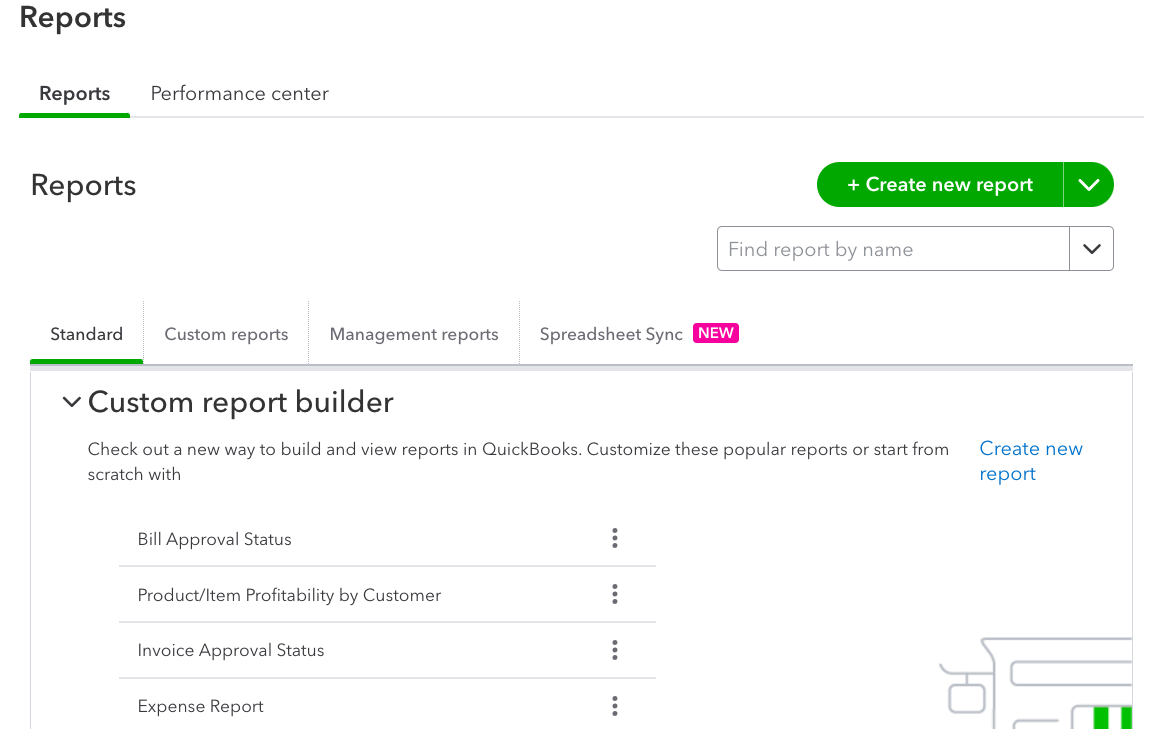1153x729 pixels.
Task: Follow the blue Create new report link
Action: 1030,461
